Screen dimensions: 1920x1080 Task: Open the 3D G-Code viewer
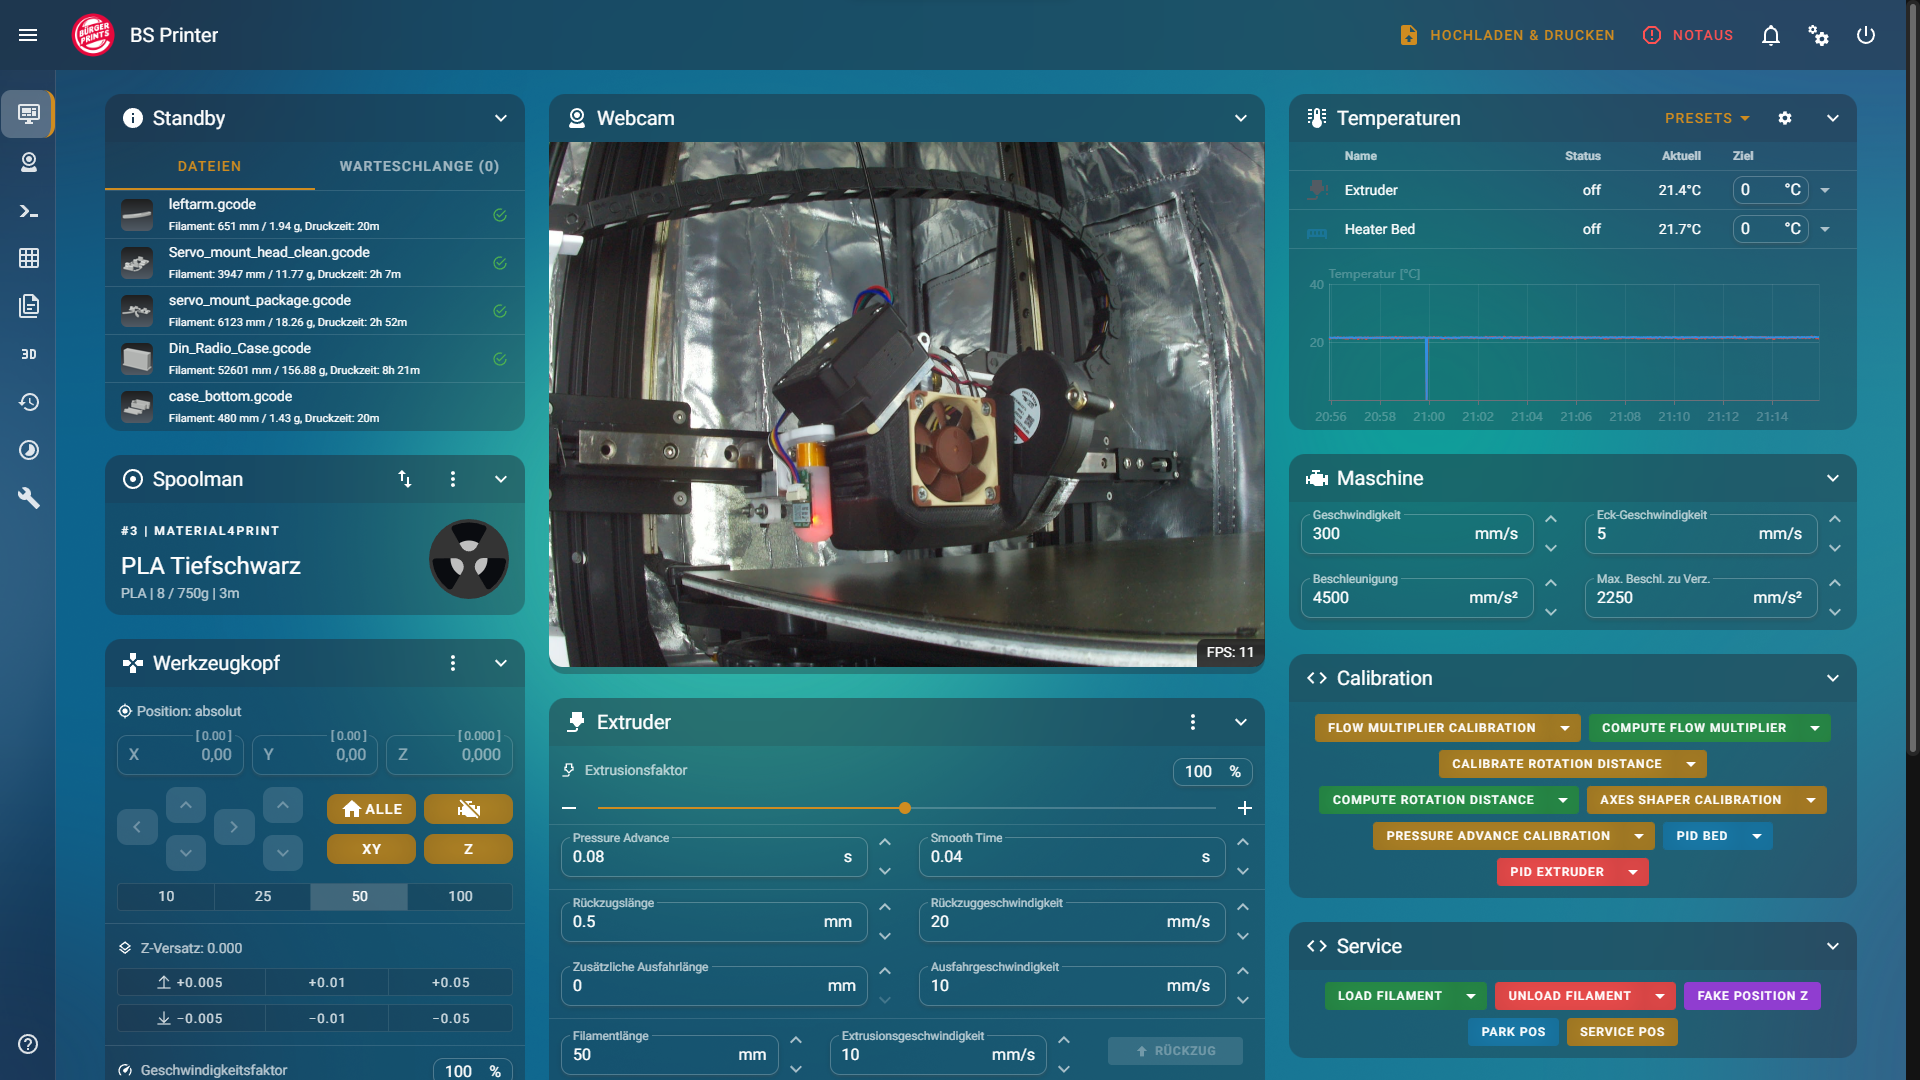tap(29, 353)
